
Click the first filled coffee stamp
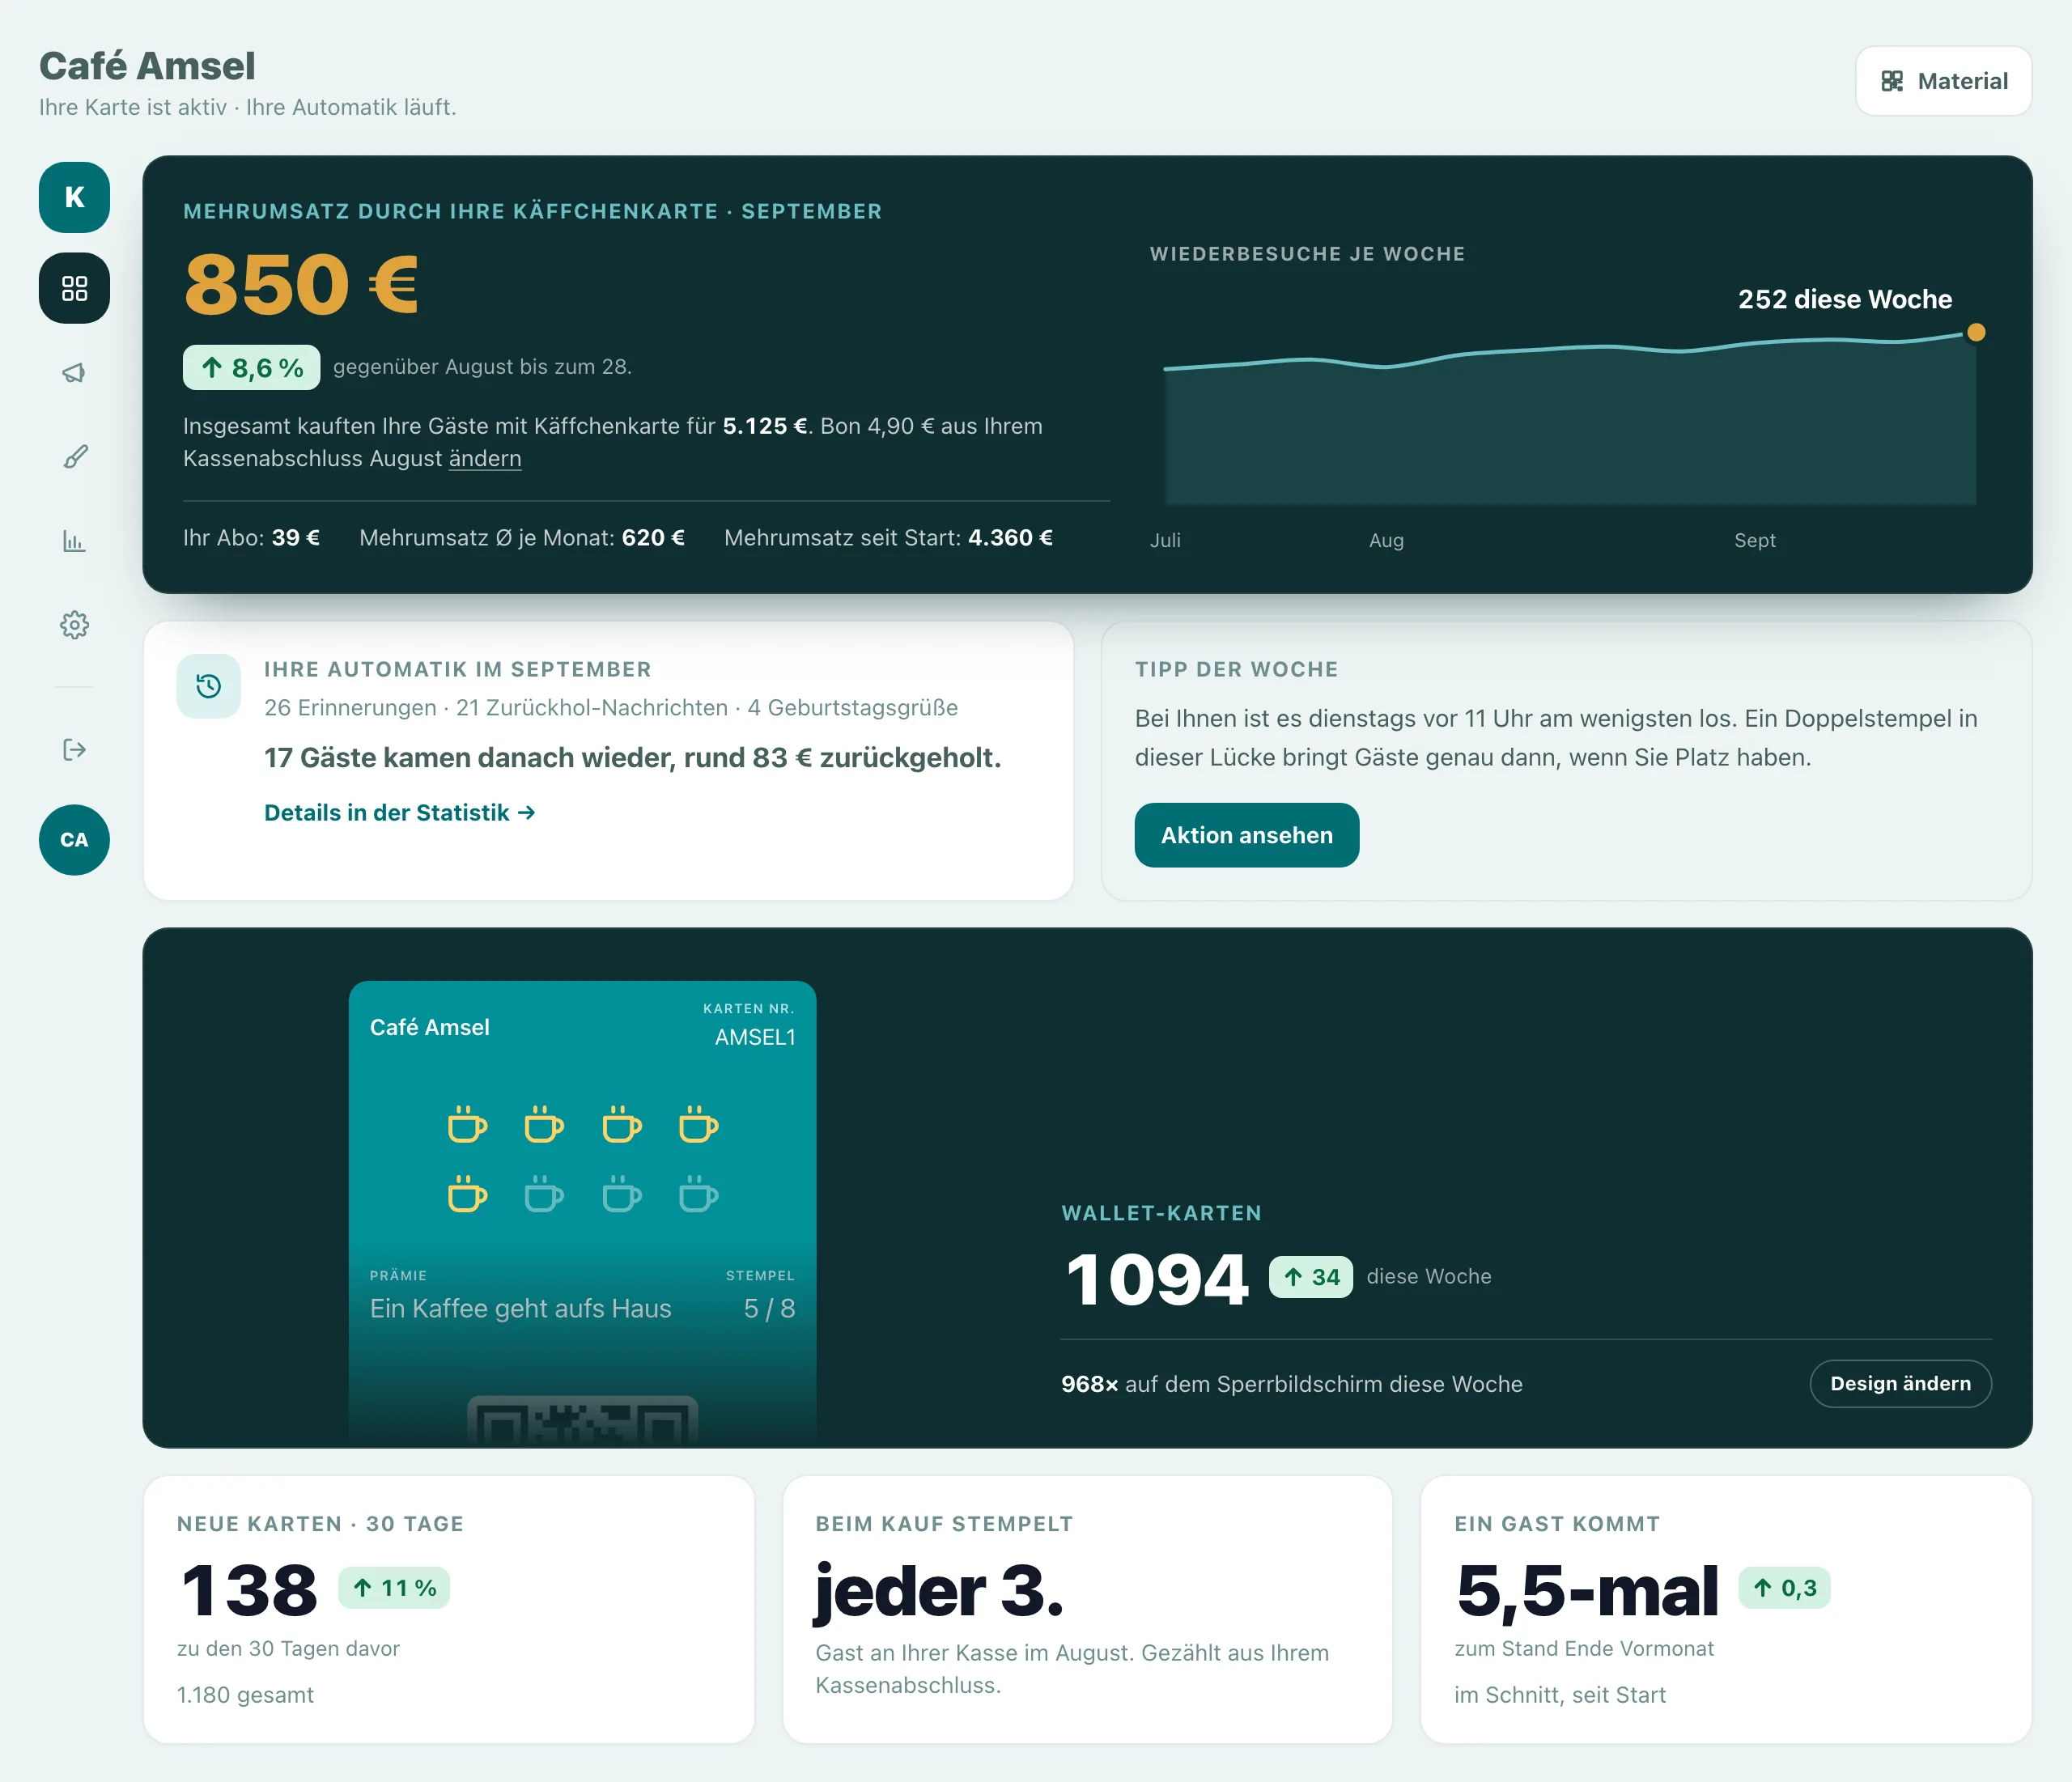tap(467, 1125)
